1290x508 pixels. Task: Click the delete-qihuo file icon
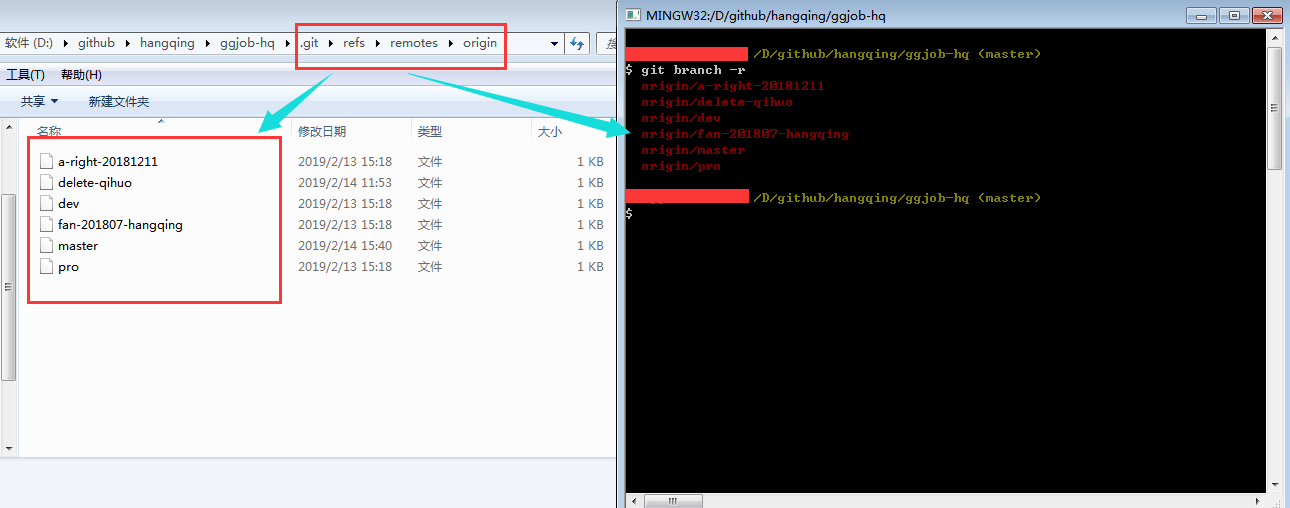tap(45, 182)
